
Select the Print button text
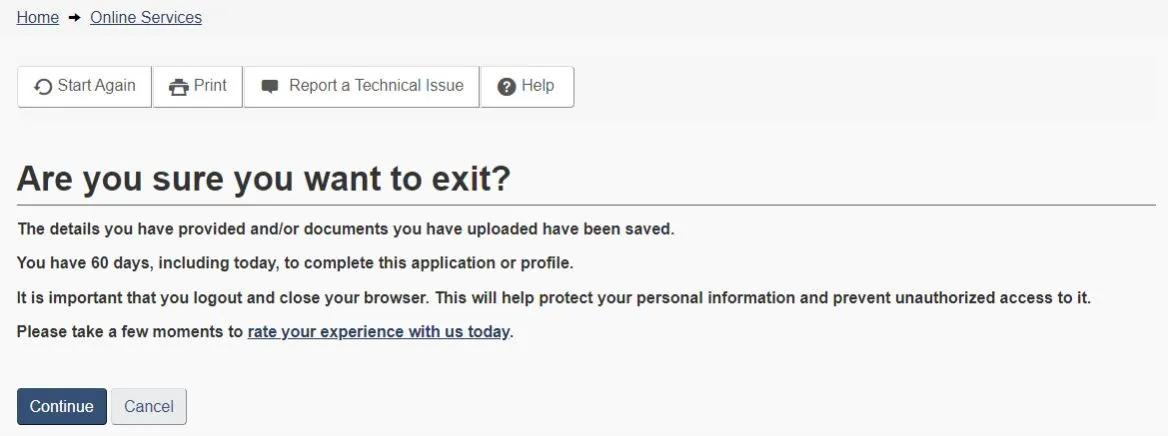click(210, 86)
